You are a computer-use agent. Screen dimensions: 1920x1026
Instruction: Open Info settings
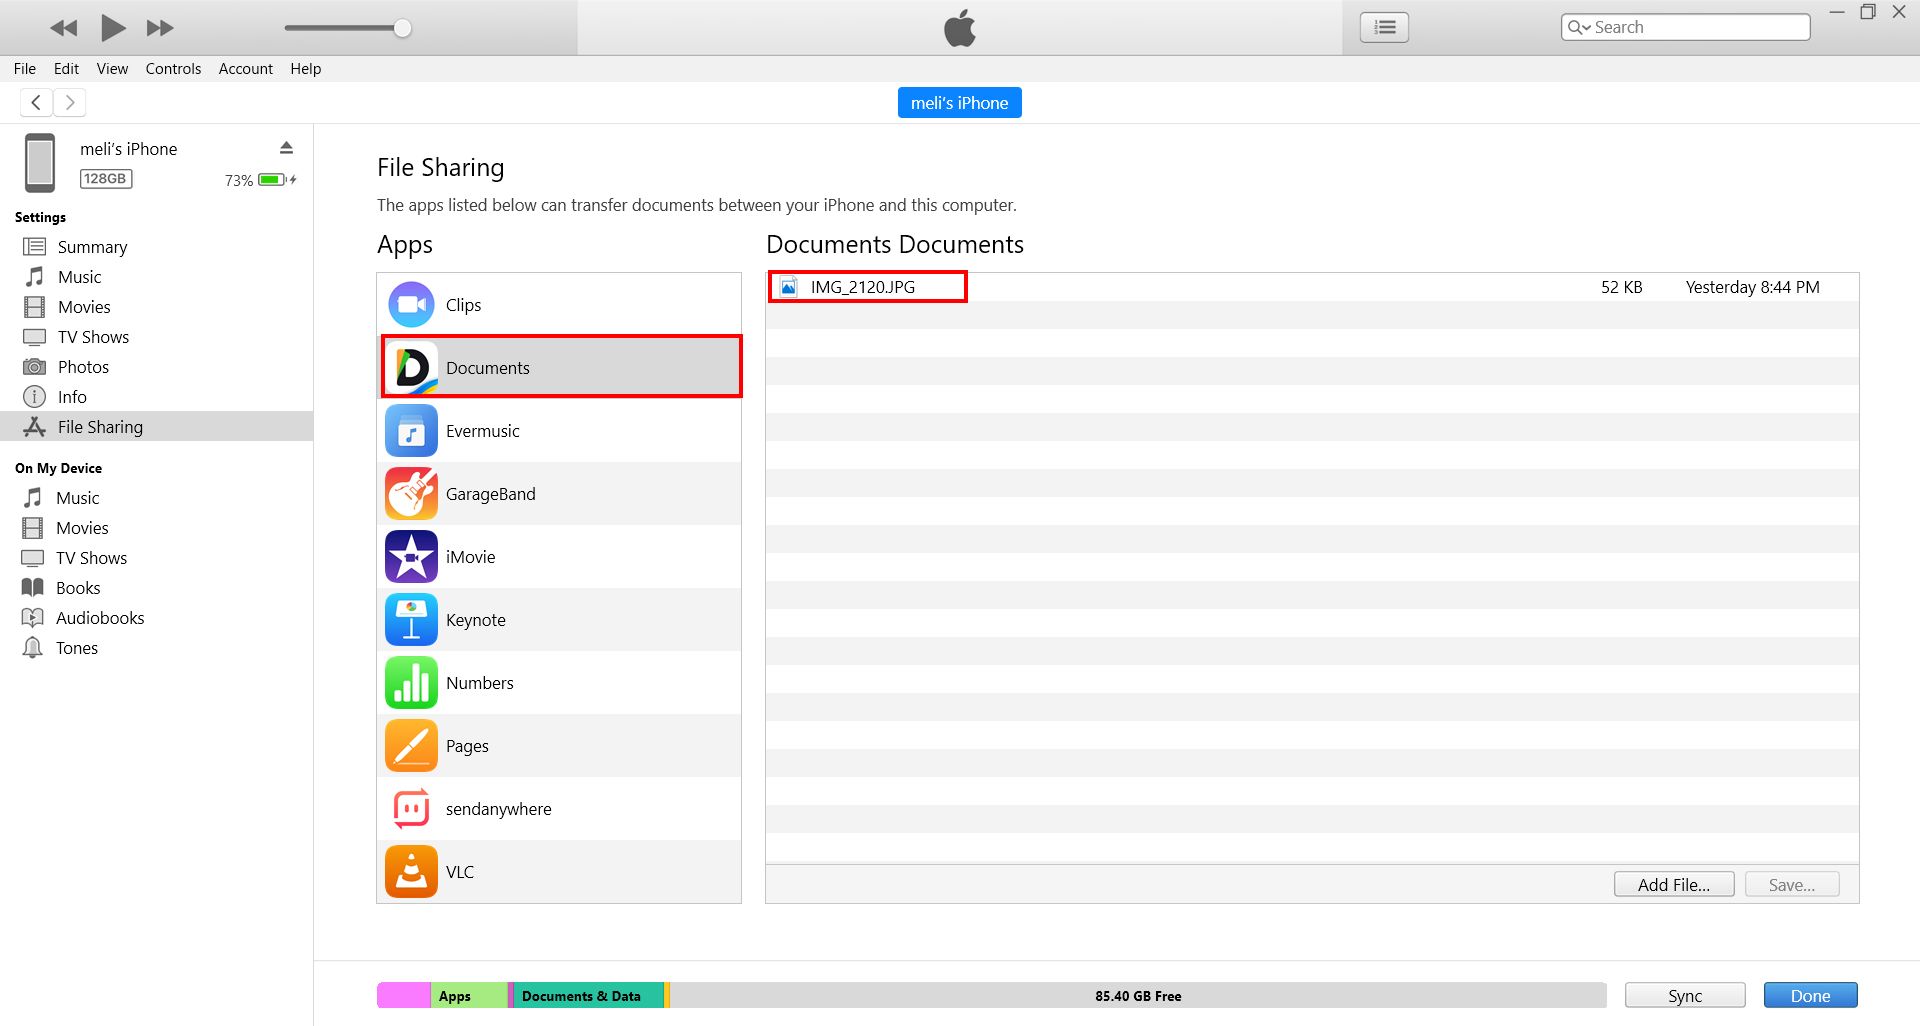pyautogui.click(x=72, y=397)
